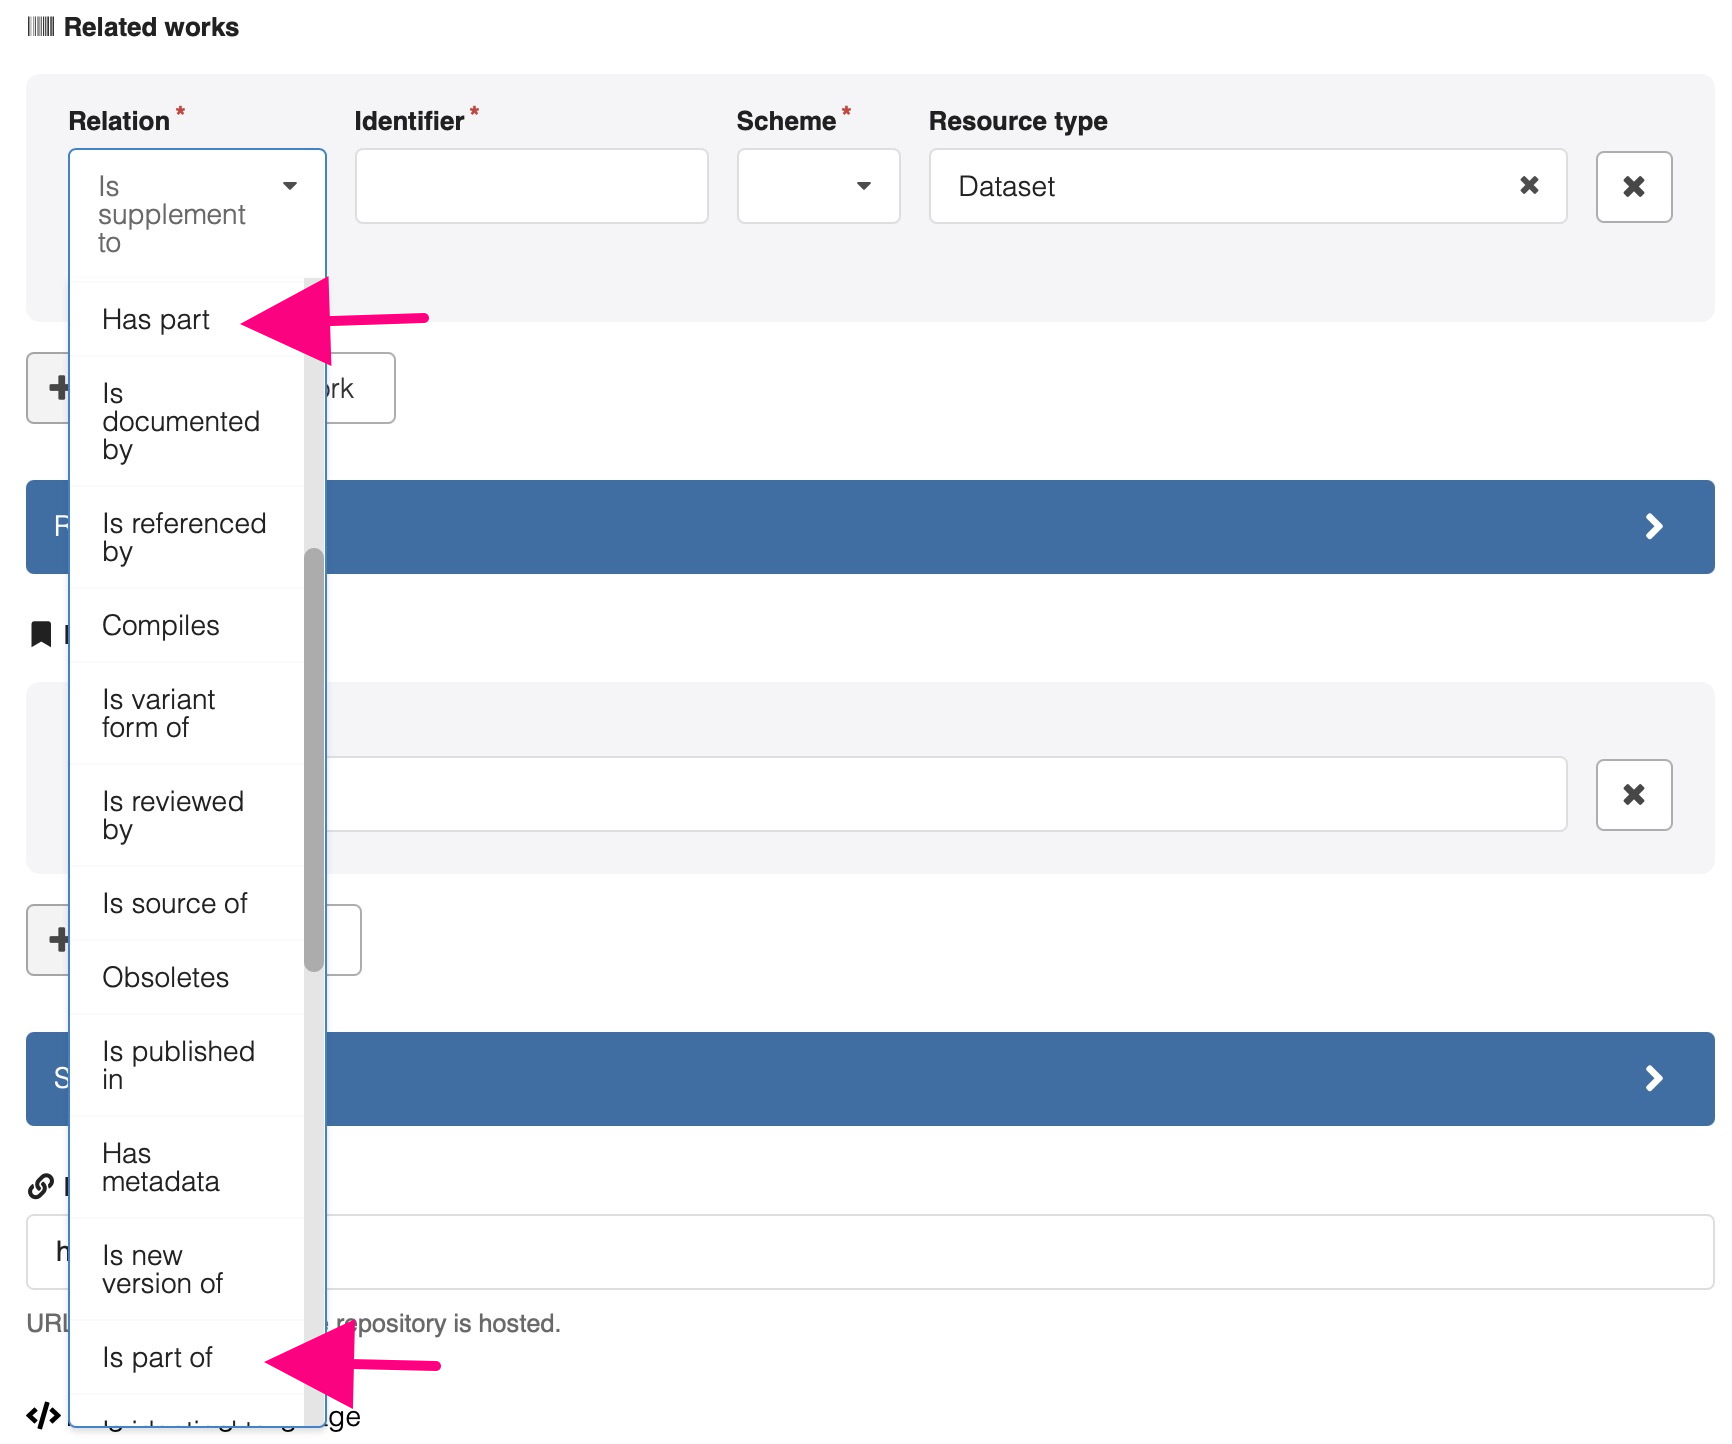Image resolution: width=1732 pixels, height=1444 pixels.
Task: Choose 'Is reviewed by' relation
Action: tap(172, 815)
